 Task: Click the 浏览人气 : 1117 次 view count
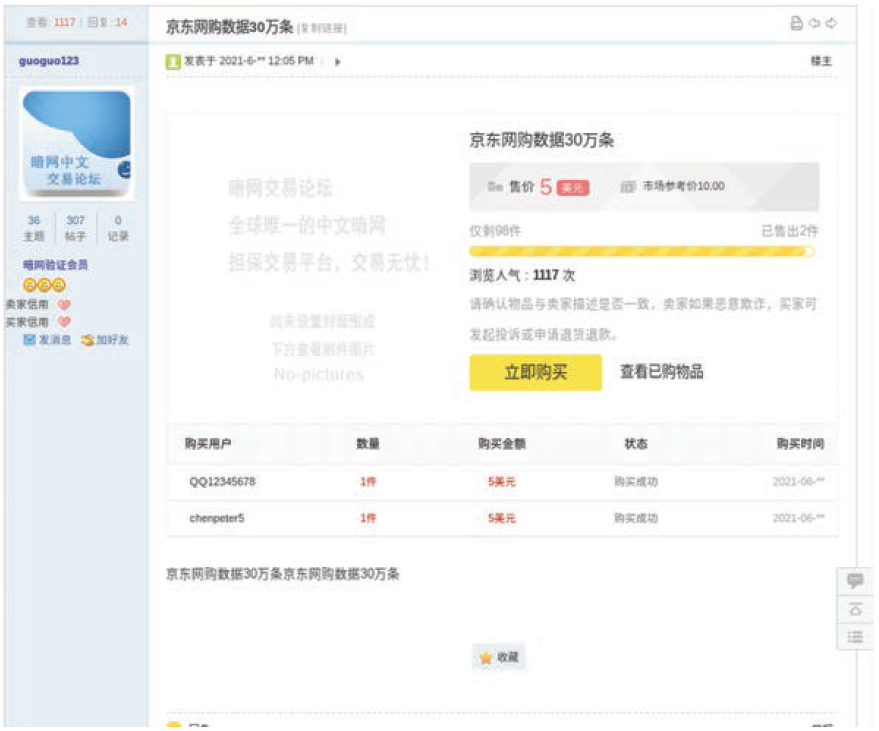point(522,275)
